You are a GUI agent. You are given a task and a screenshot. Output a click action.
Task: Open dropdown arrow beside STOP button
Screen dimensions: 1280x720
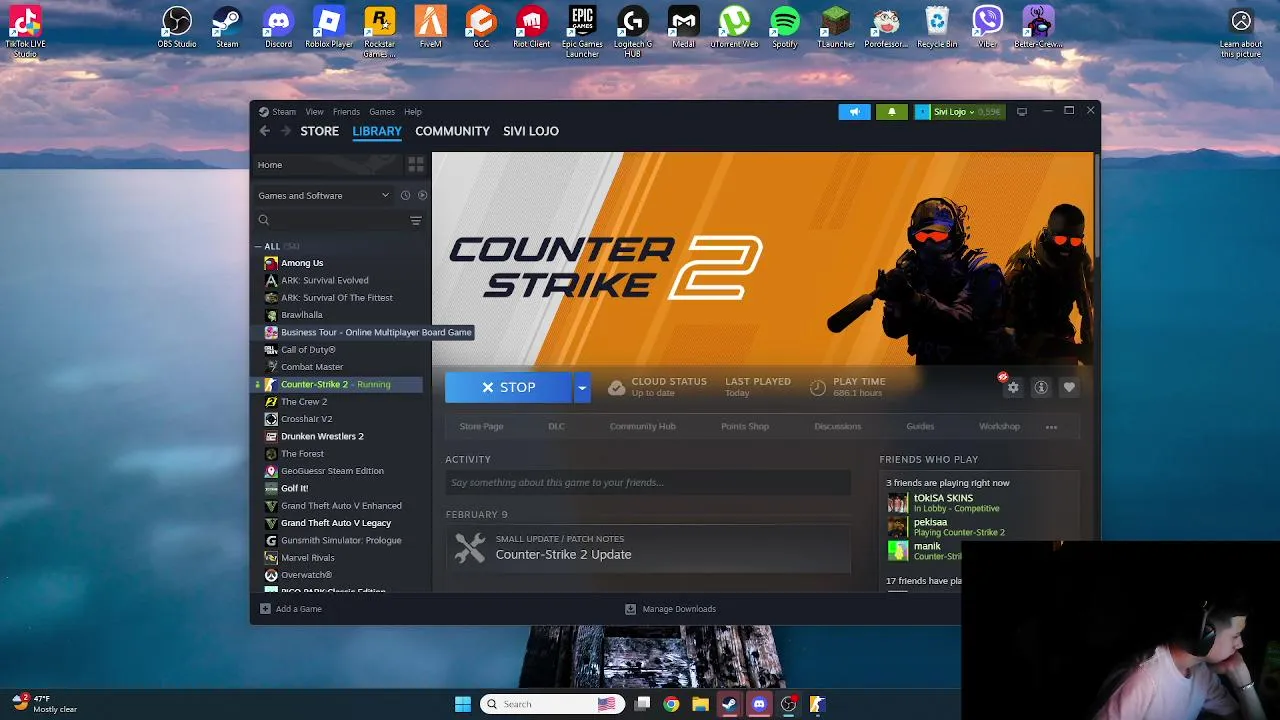(582, 387)
